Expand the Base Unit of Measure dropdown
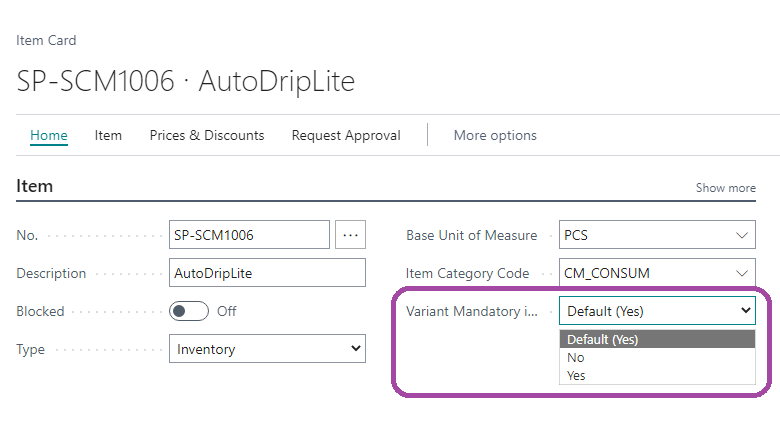The image size is (780, 438). coord(742,235)
